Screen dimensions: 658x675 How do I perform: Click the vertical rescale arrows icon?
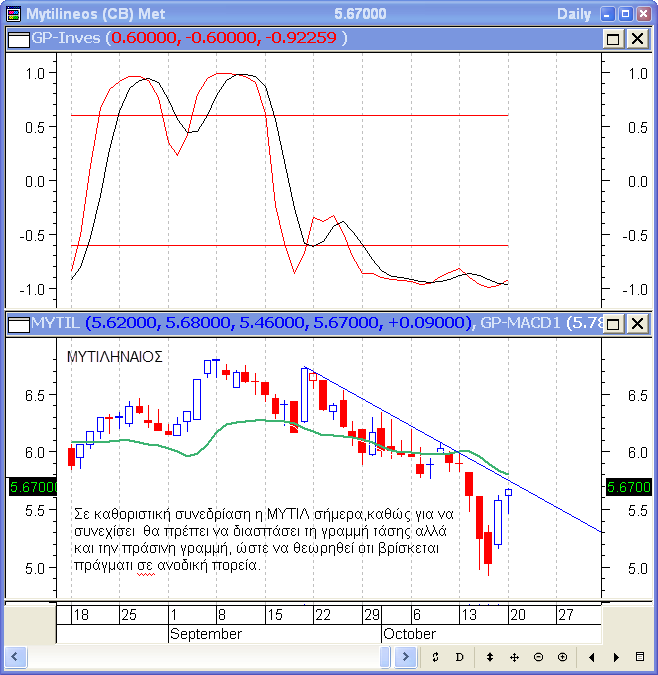pyautogui.click(x=490, y=657)
